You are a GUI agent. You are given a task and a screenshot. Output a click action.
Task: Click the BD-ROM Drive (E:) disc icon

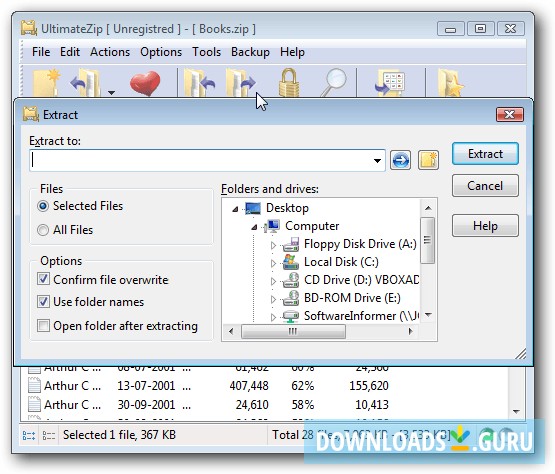[291, 298]
